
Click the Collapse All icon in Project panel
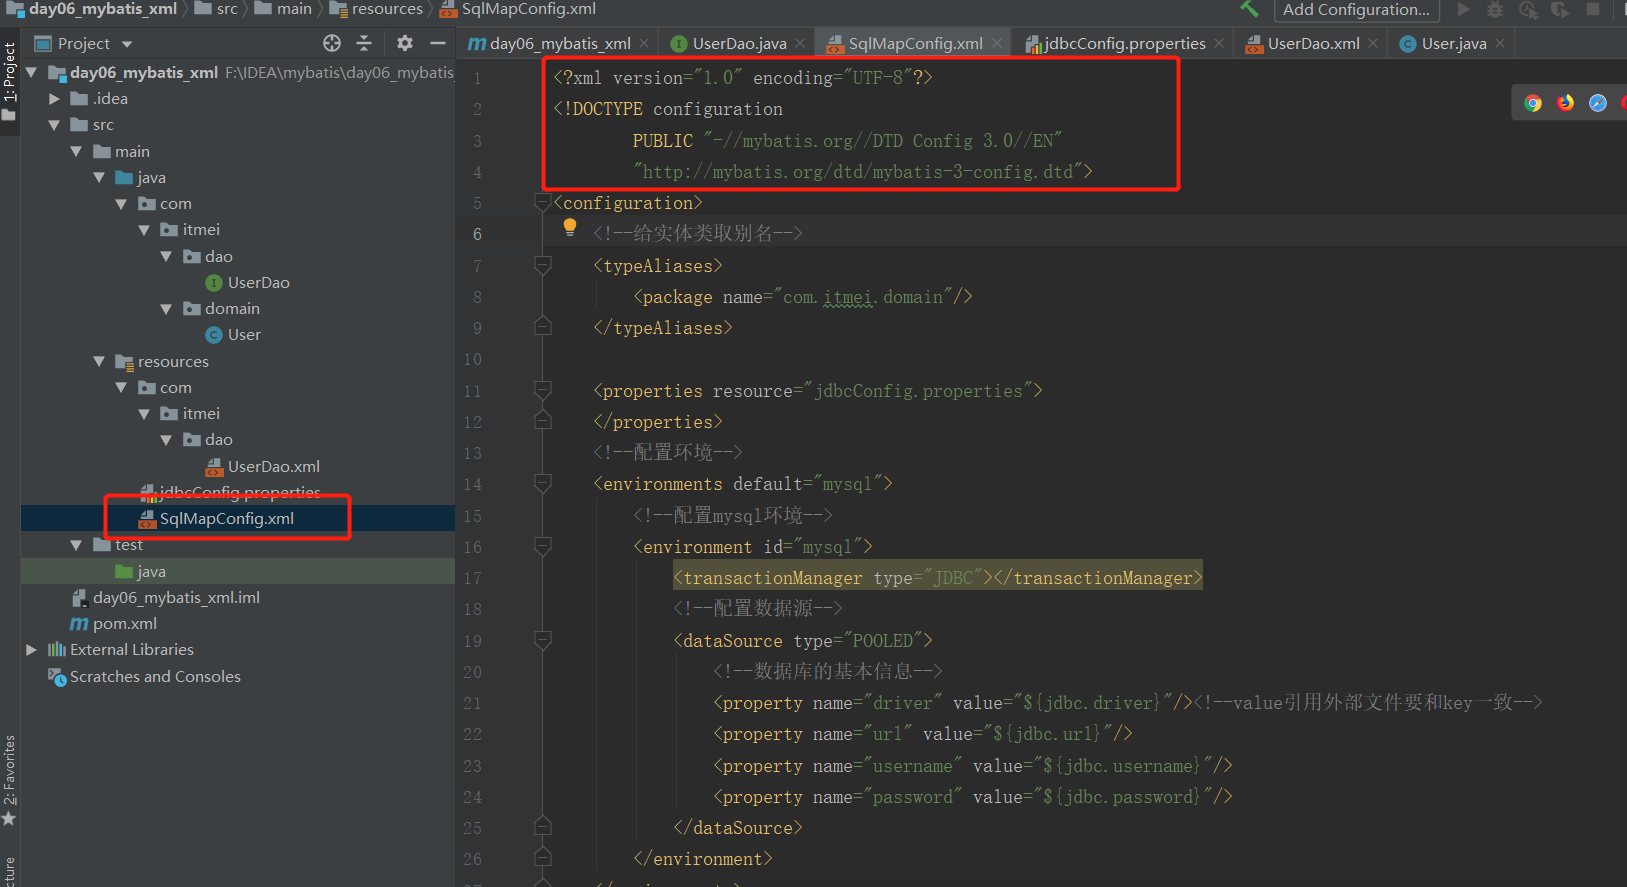point(364,43)
